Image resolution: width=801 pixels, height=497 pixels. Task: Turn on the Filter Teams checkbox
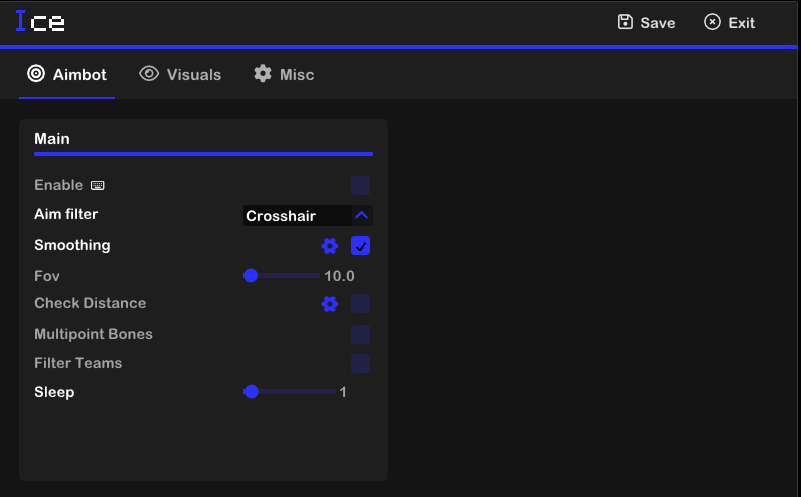(360, 363)
